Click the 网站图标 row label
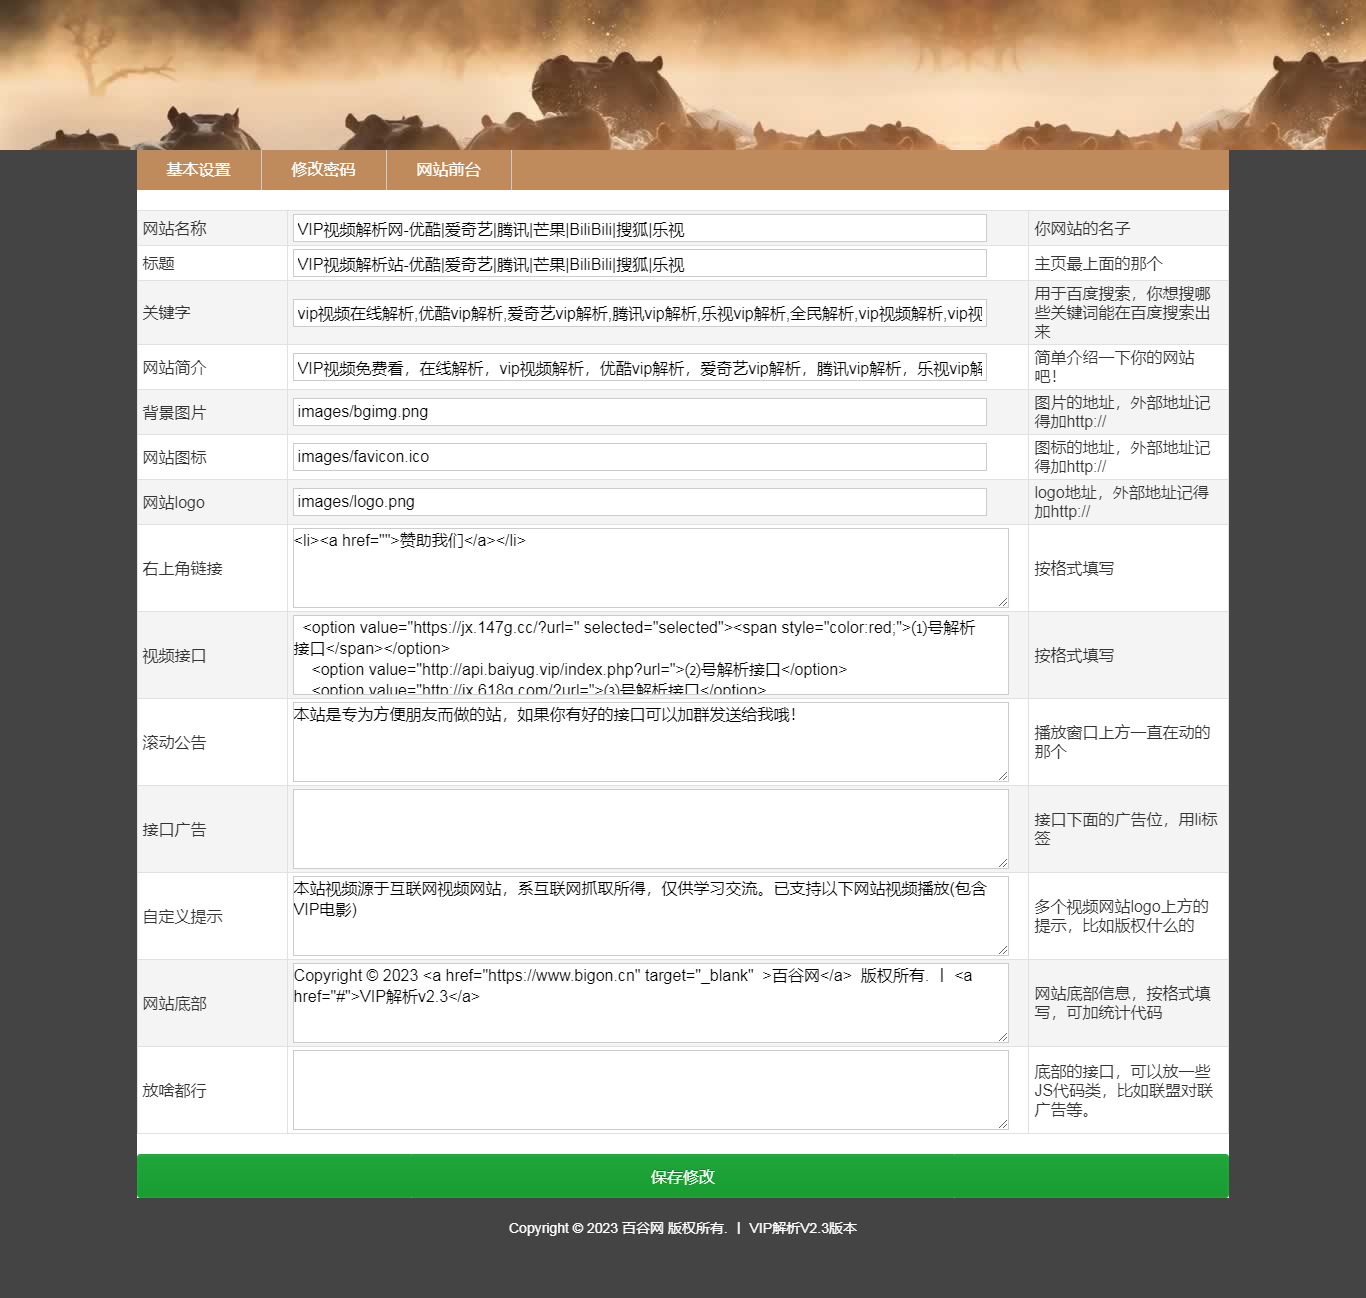This screenshot has height=1298, width=1366. (x=174, y=458)
